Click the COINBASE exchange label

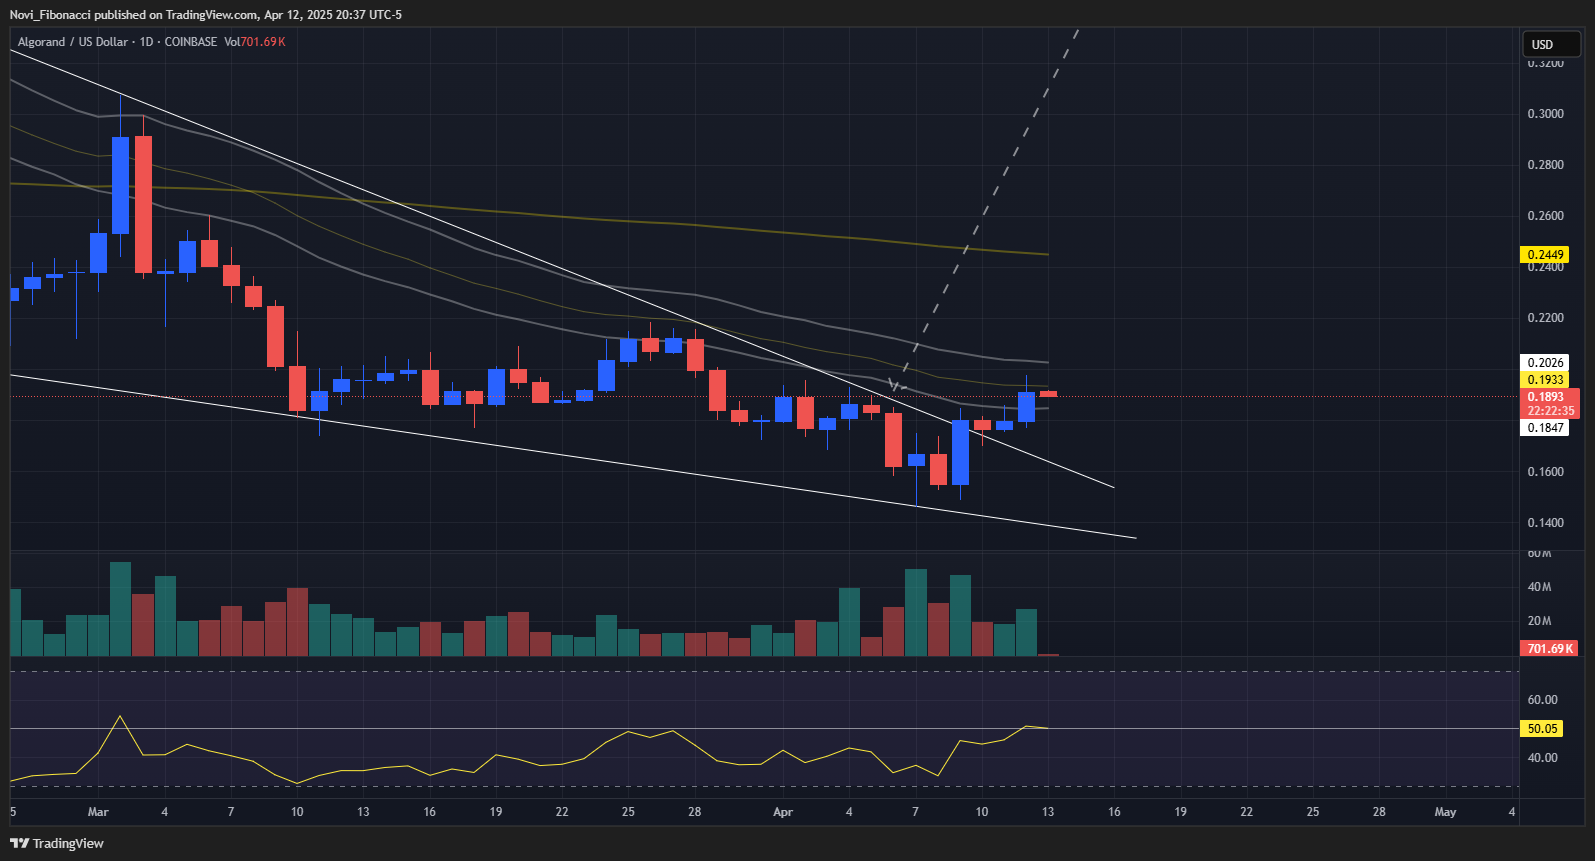coord(191,42)
